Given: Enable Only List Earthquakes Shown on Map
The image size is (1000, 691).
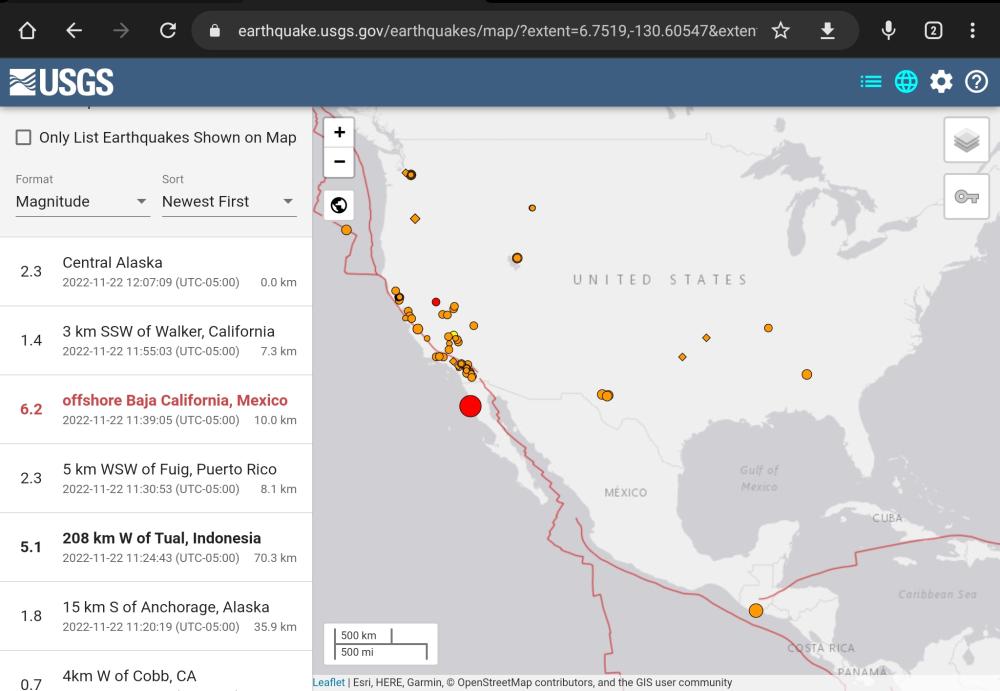Looking at the screenshot, I should click(24, 138).
